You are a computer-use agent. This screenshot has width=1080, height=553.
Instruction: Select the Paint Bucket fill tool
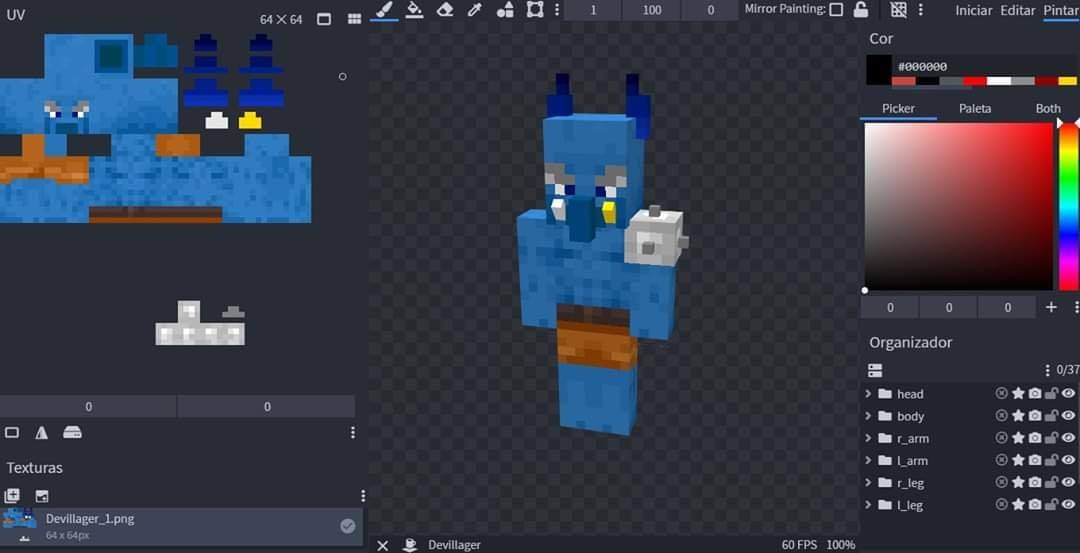414,10
